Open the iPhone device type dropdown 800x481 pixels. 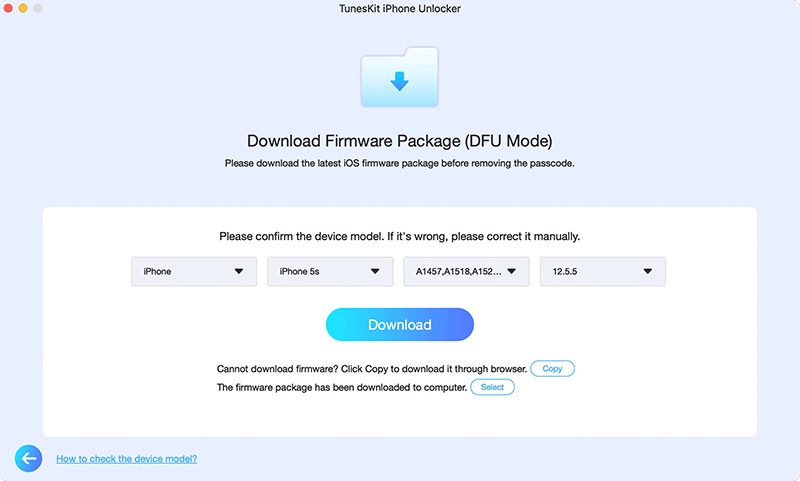tap(193, 271)
